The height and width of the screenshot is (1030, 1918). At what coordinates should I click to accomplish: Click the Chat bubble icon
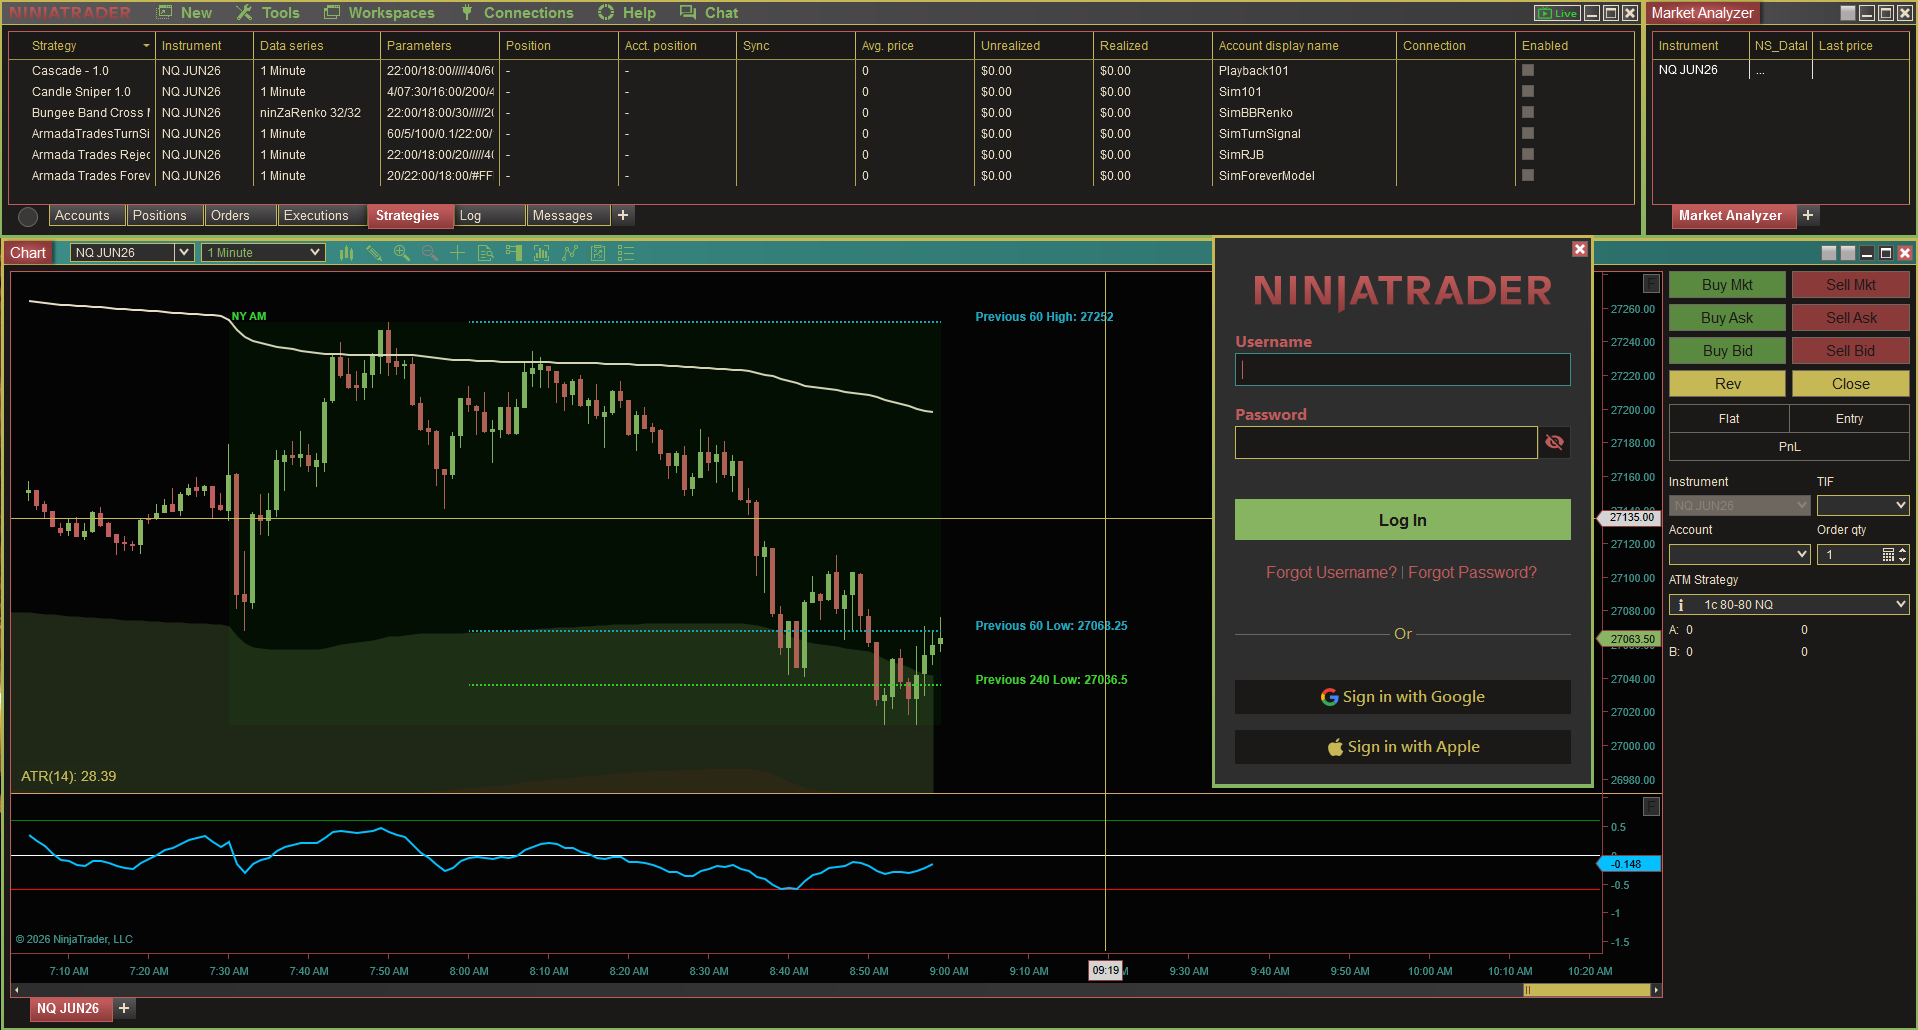pos(688,12)
